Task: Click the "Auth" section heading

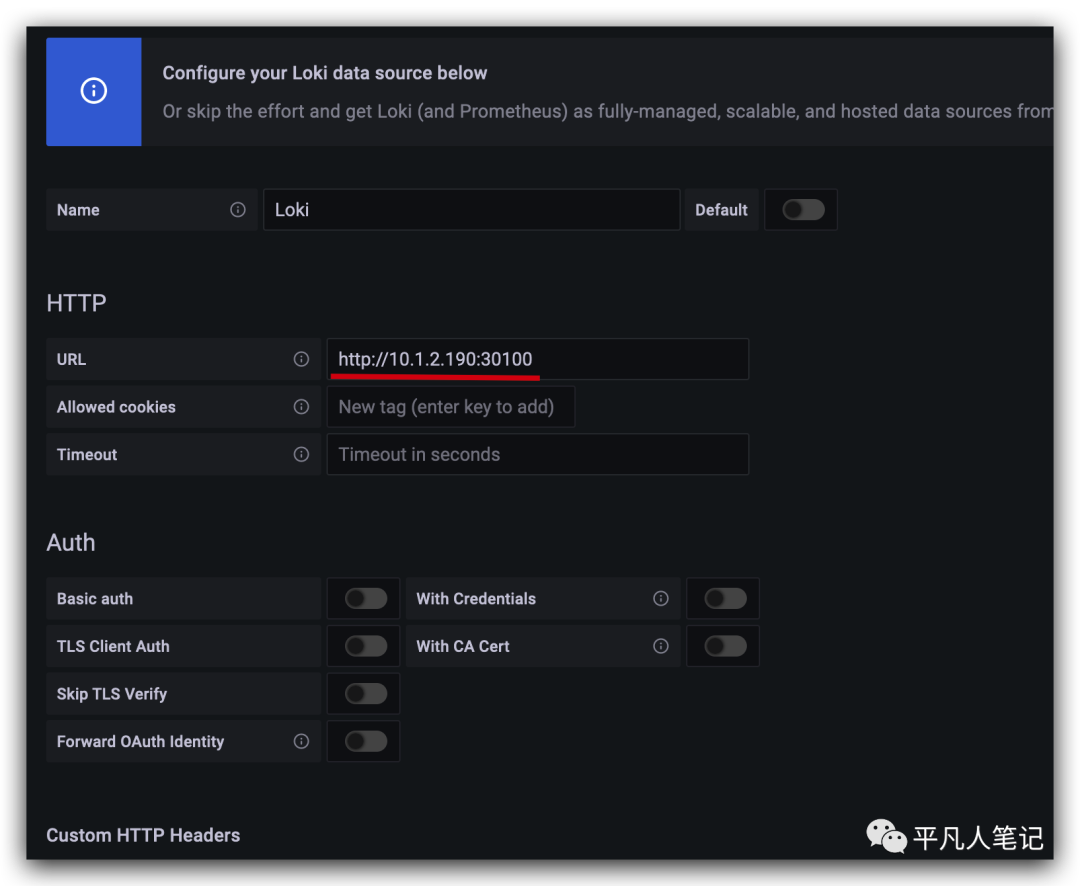Action: coord(71,543)
